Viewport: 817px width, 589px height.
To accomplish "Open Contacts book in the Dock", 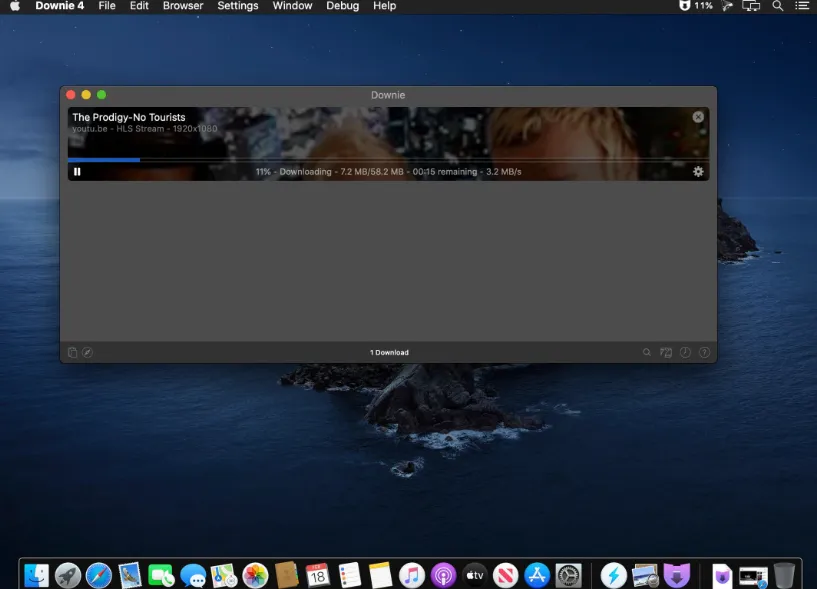I will (x=287, y=575).
